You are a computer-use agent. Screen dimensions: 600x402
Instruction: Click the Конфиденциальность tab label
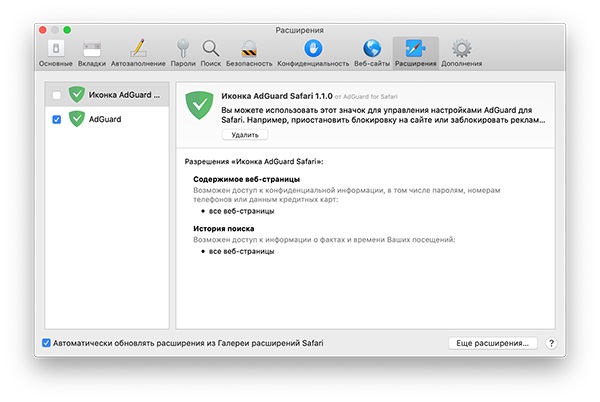pyautogui.click(x=313, y=63)
